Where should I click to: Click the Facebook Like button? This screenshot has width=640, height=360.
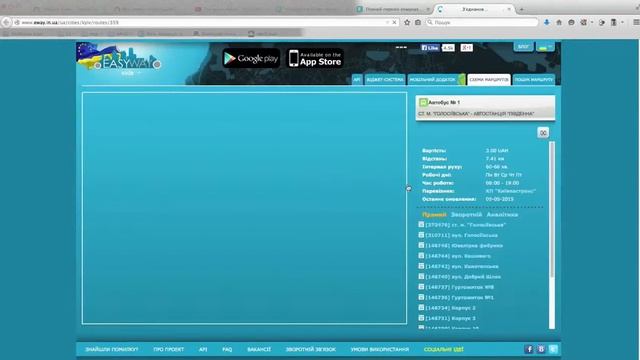click(x=430, y=48)
